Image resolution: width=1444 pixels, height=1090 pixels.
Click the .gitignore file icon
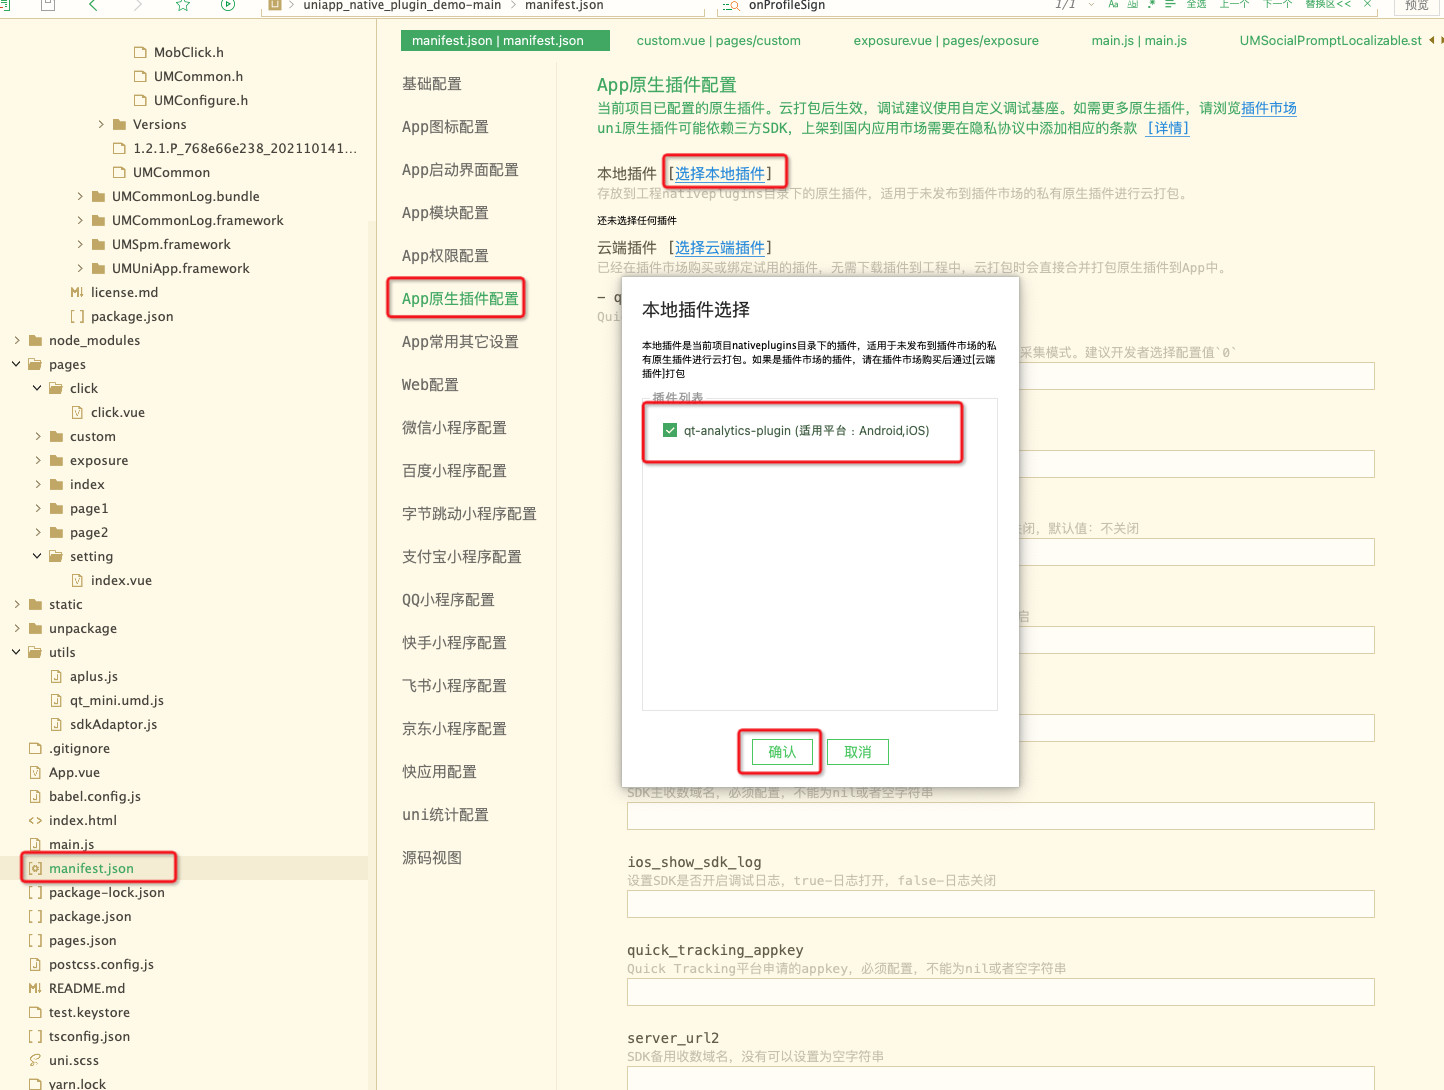coord(35,748)
